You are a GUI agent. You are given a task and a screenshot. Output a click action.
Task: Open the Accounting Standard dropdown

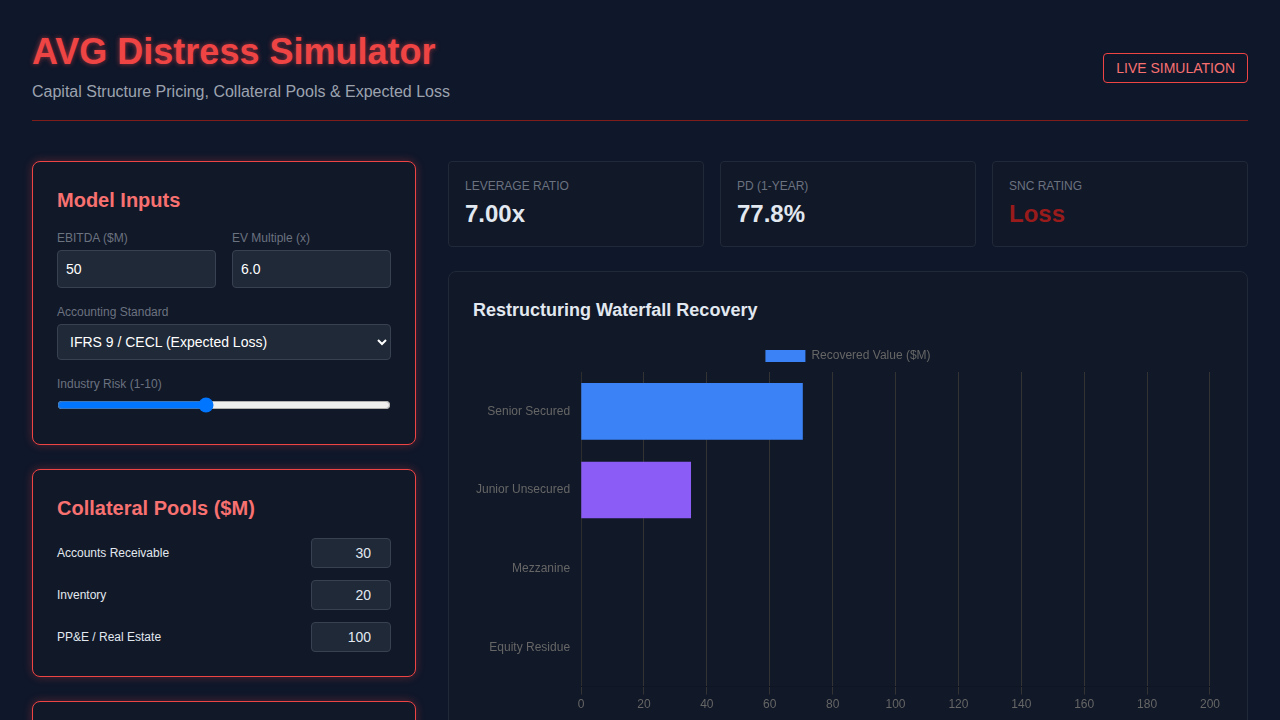[224, 342]
